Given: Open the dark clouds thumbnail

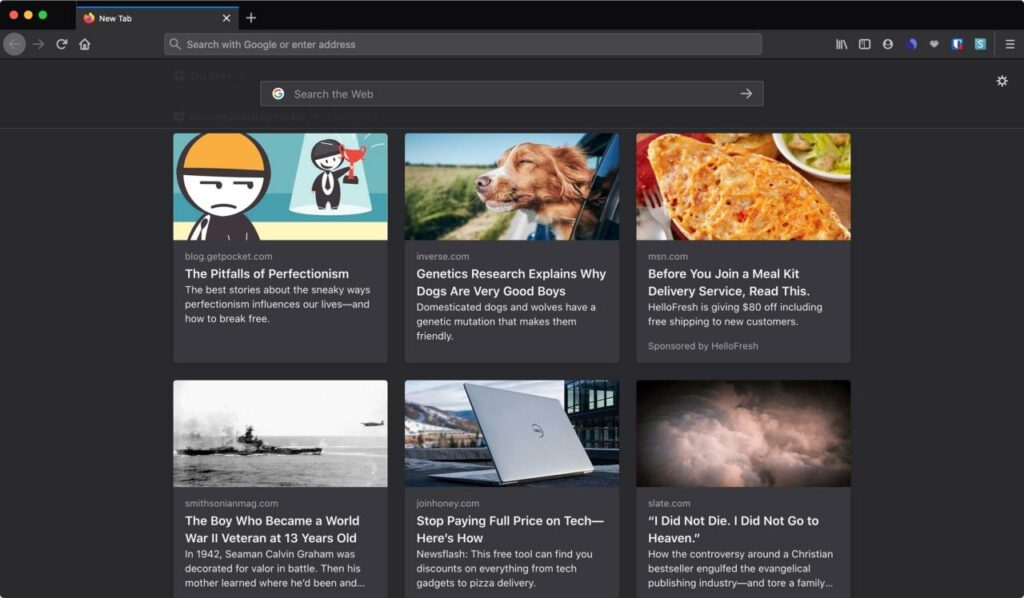Looking at the screenshot, I should 743,433.
